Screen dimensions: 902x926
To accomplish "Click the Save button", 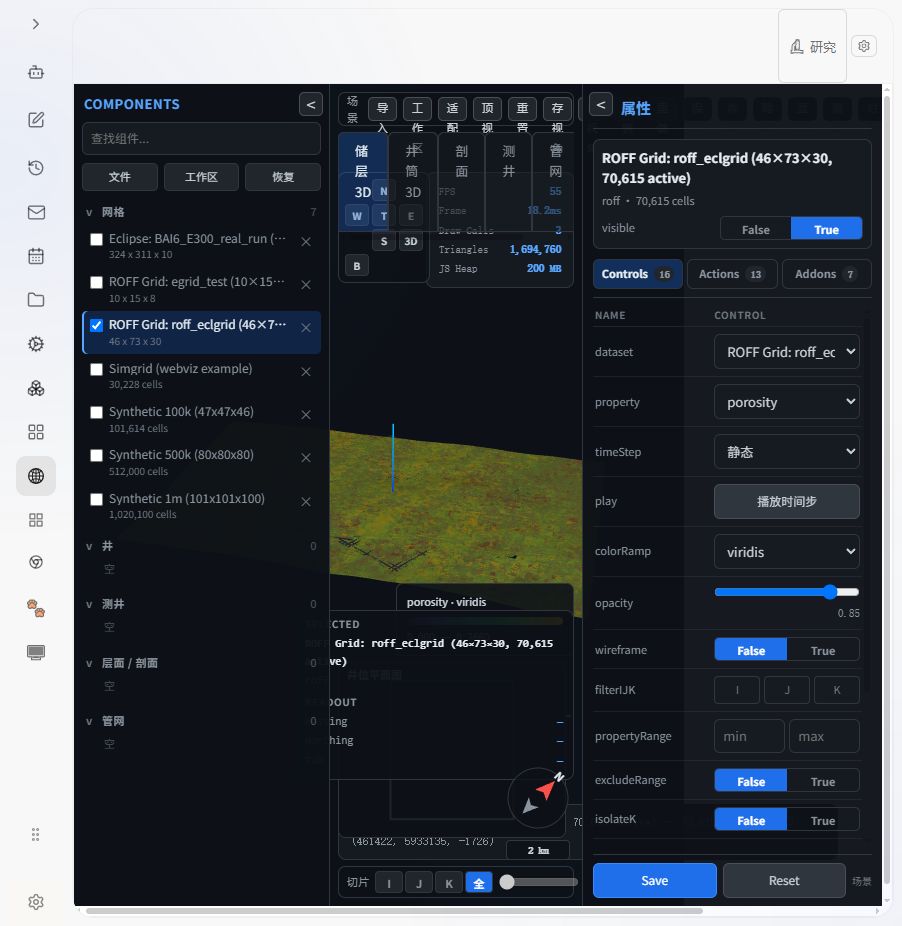I will [x=654, y=881].
